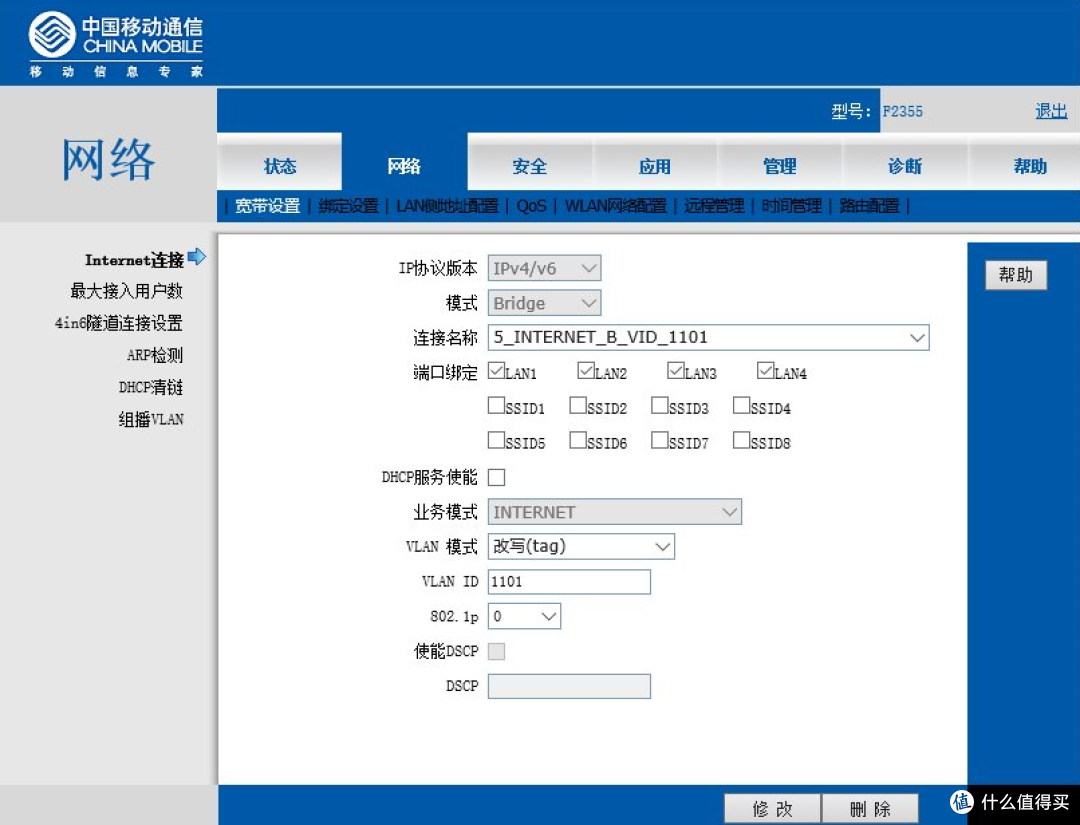Check the SSID6 checkbox
Viewport: 1080px width, 825px height.
pos(578,439)
